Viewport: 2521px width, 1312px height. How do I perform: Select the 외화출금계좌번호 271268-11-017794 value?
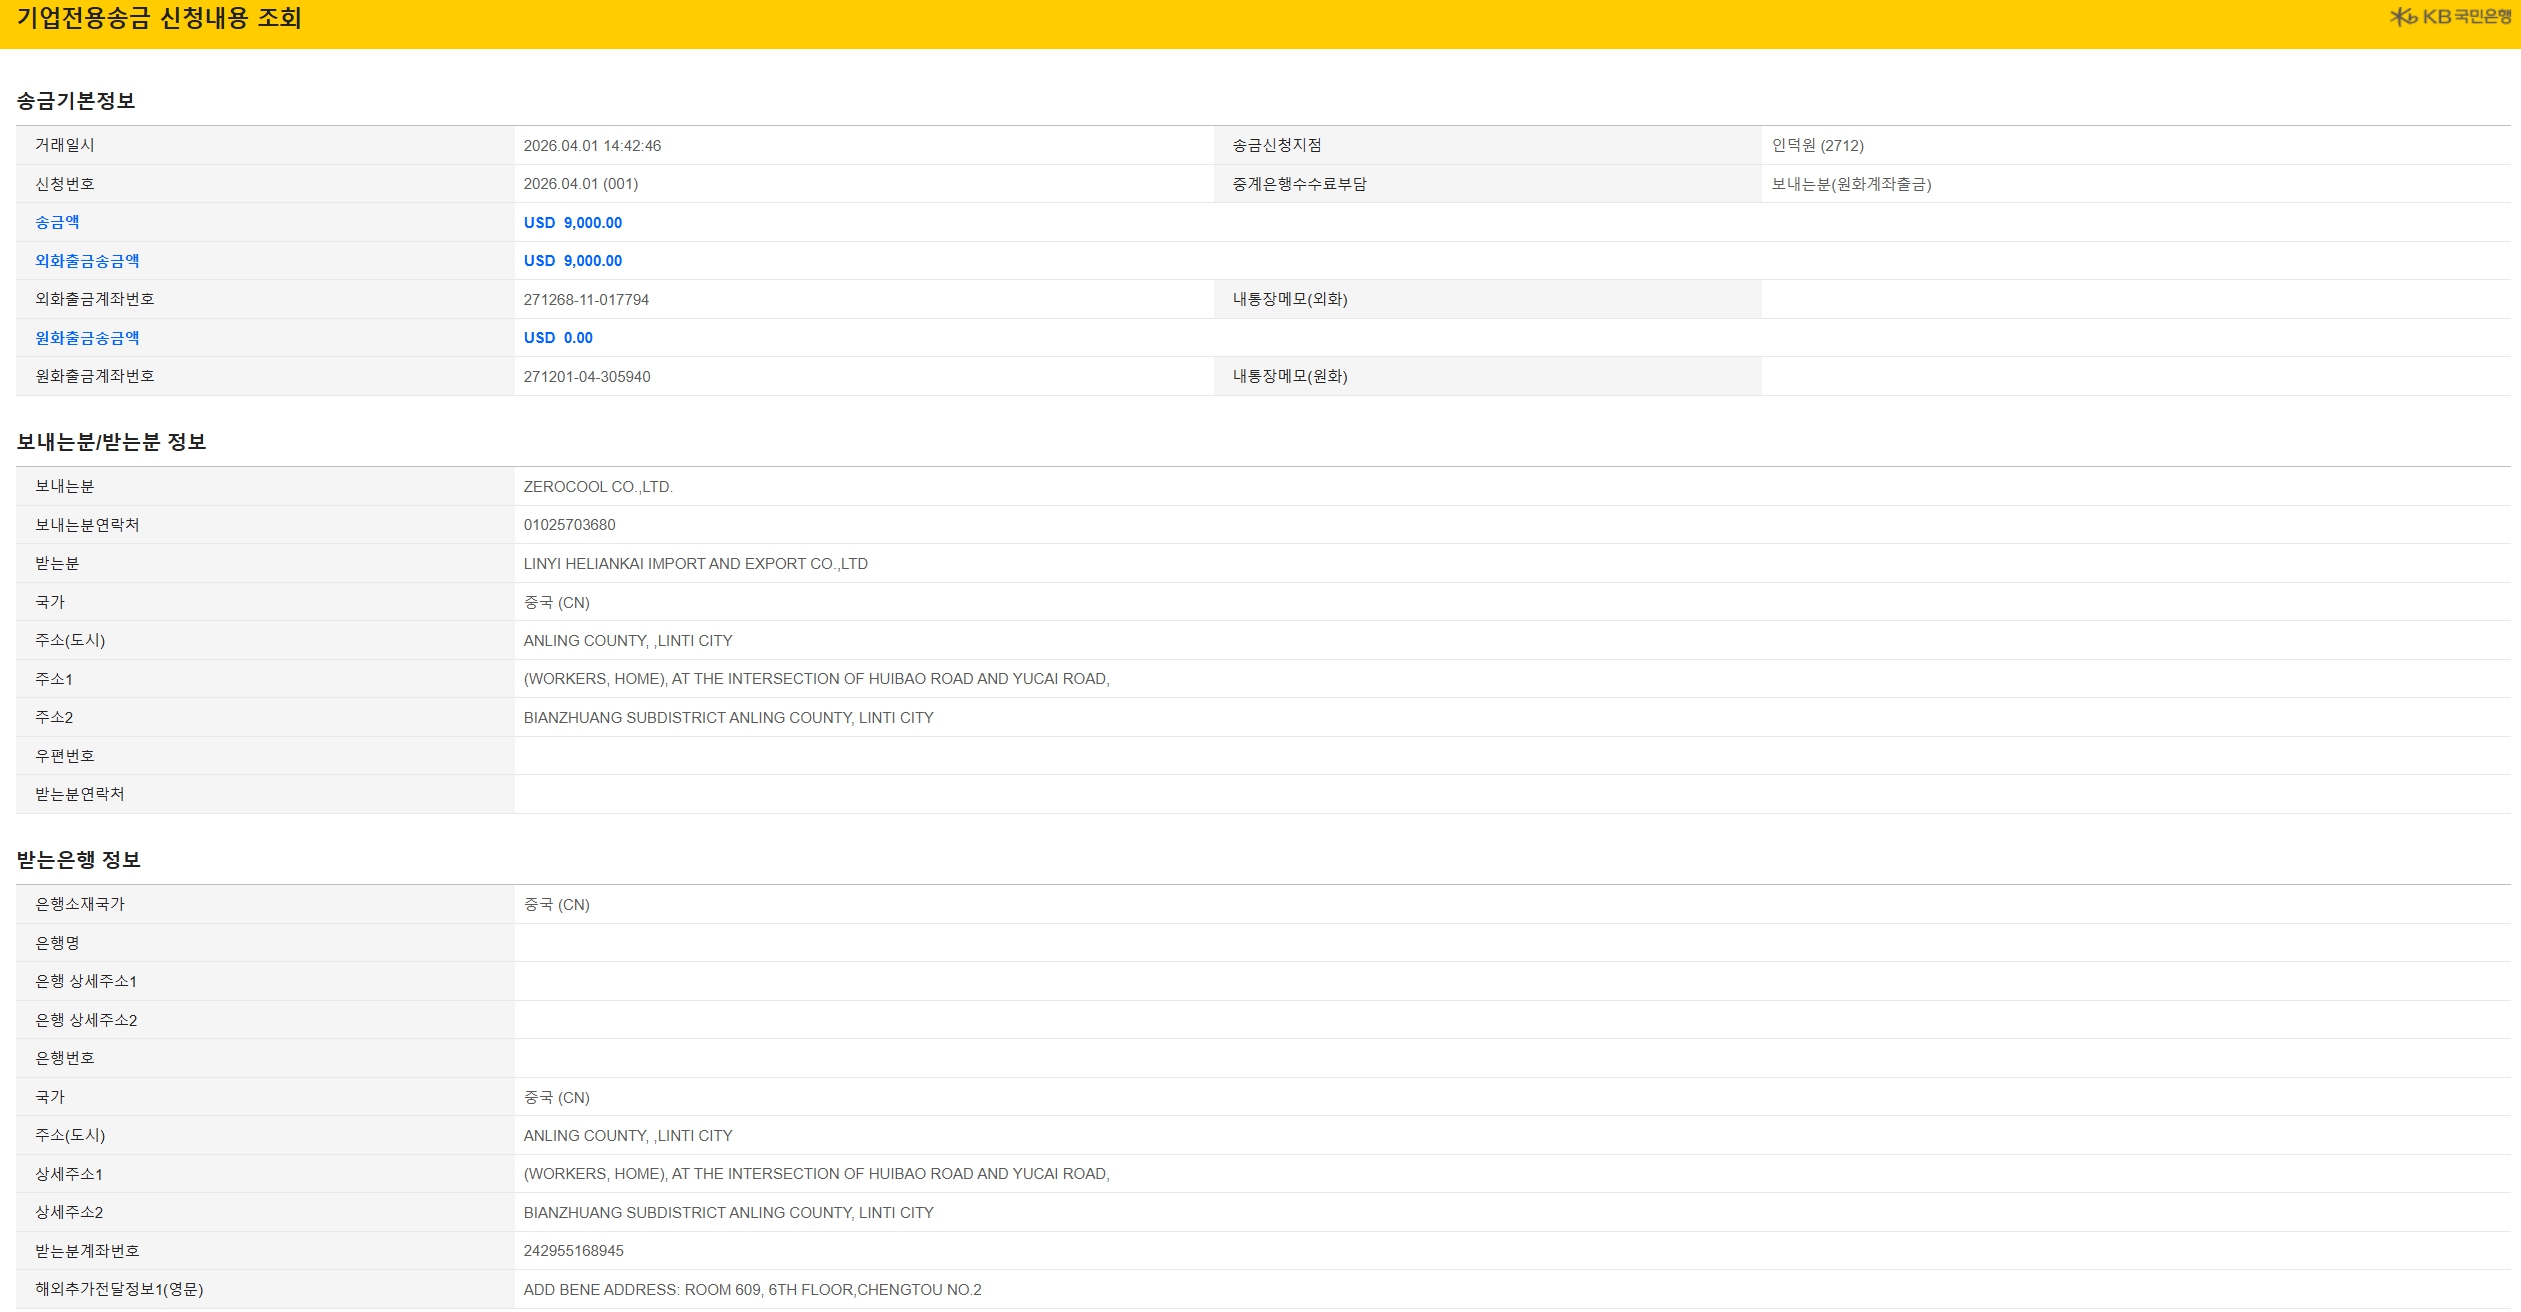coord(586,300)
